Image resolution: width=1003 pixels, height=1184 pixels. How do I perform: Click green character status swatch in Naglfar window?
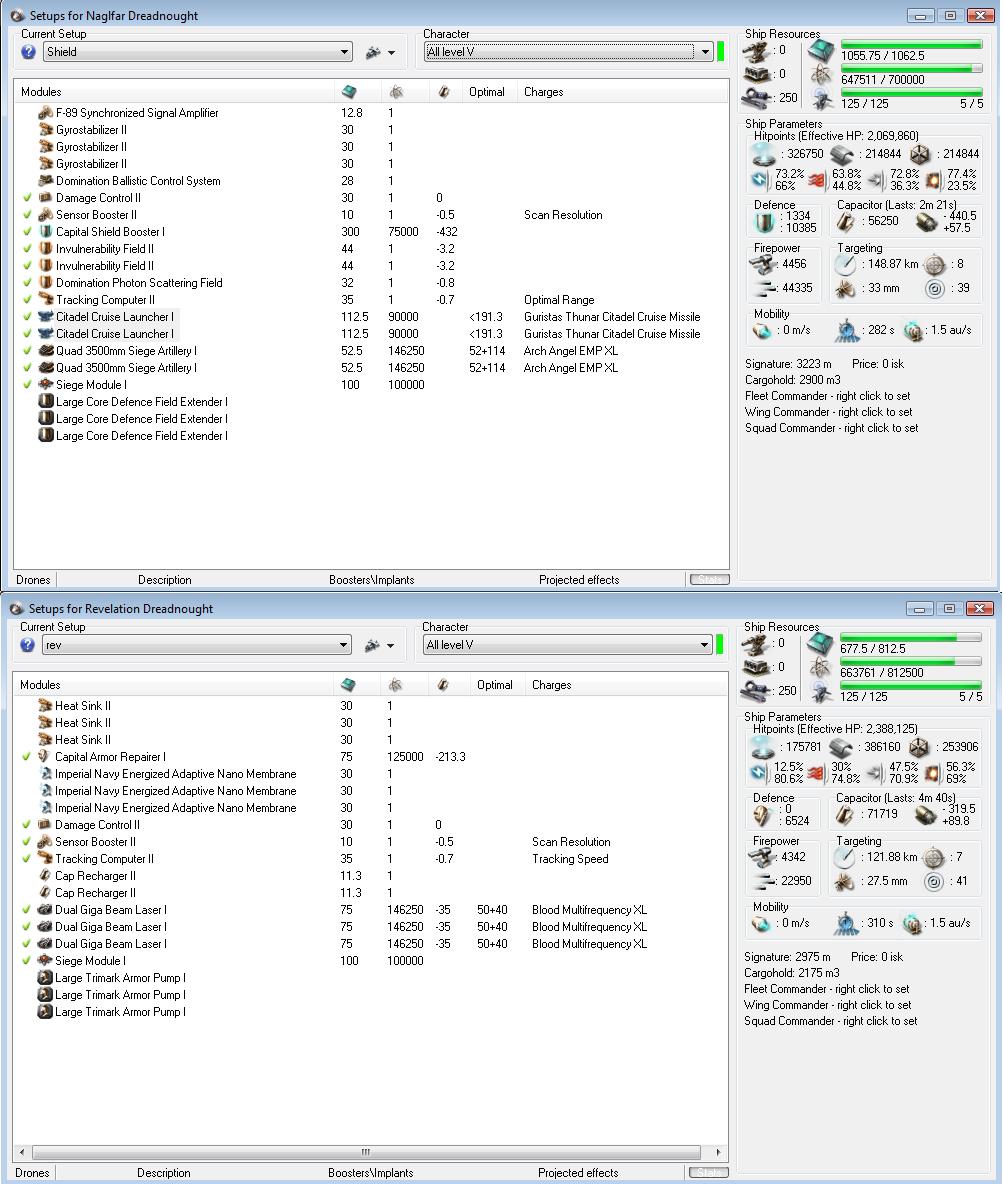coord(721,51)
